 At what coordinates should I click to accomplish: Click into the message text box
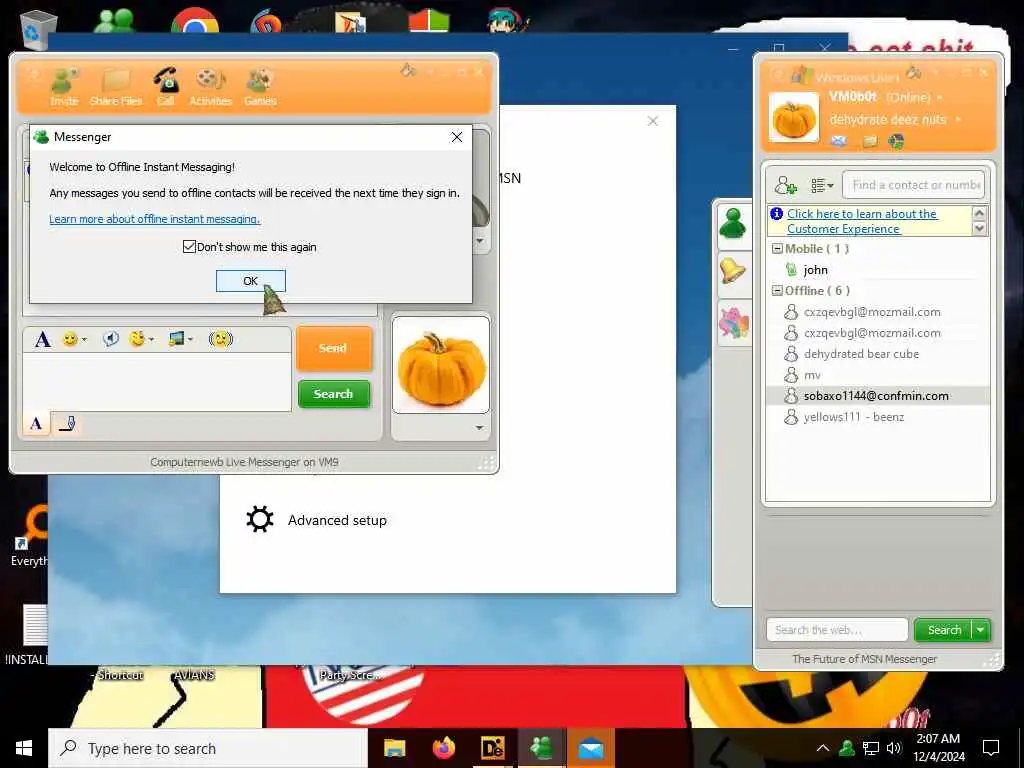point(157,382)
